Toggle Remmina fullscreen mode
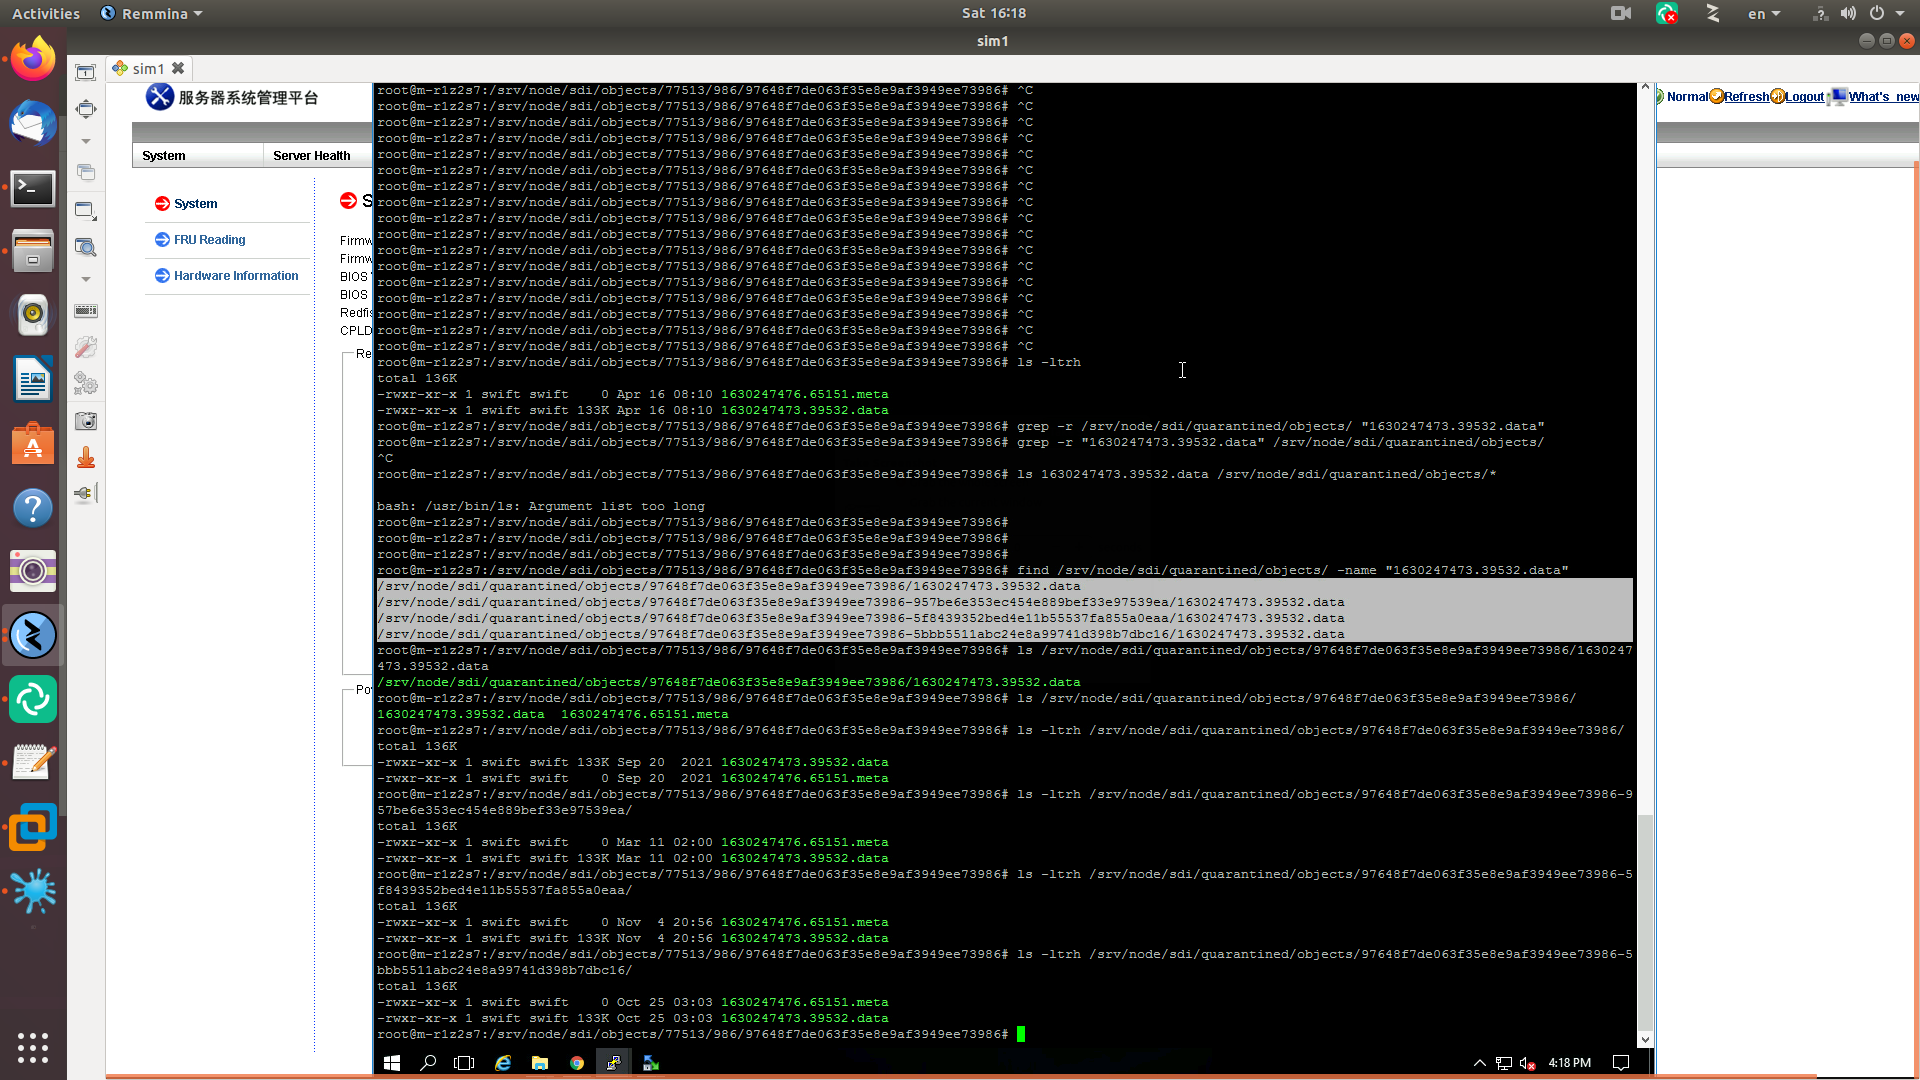 tap(86, 108)
